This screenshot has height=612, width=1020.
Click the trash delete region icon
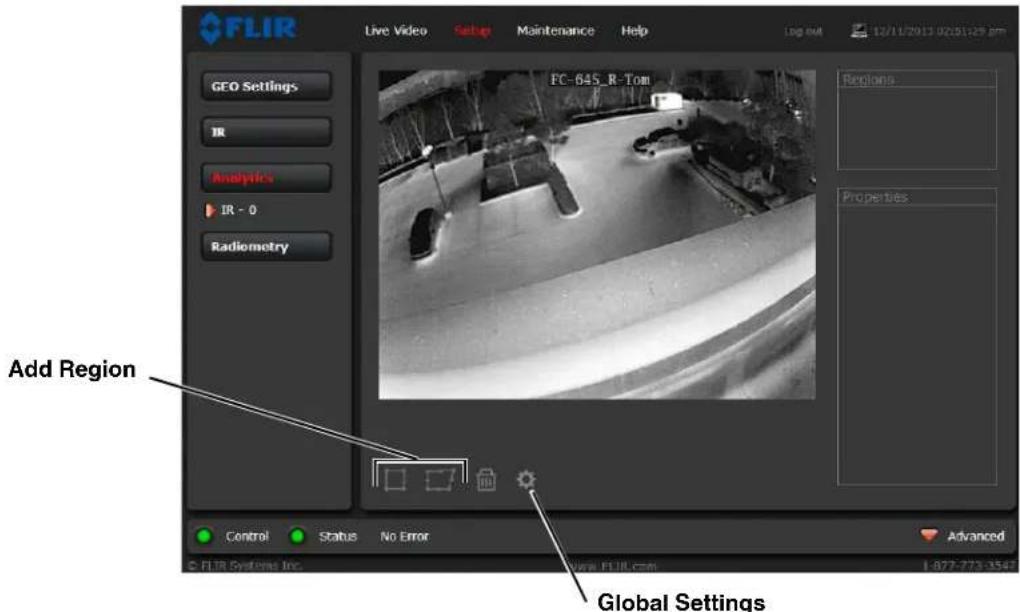[486, 480]
